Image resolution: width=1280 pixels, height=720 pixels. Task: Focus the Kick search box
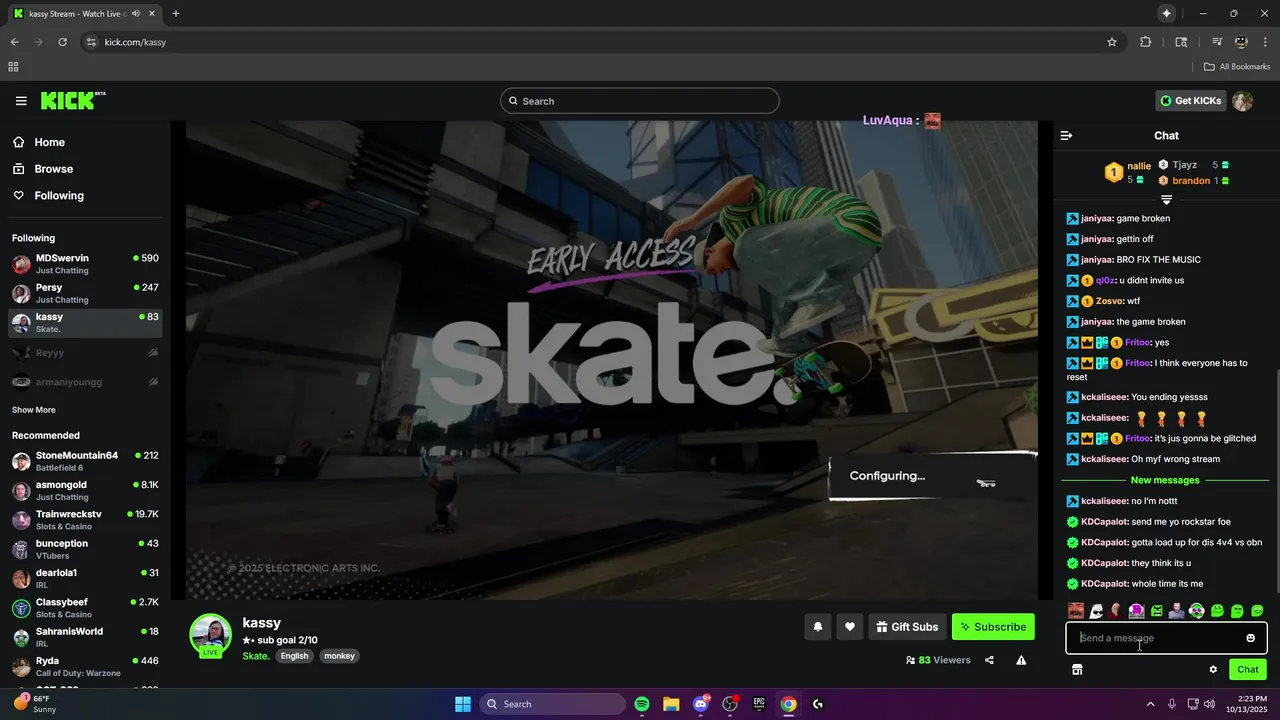(640, 101)
